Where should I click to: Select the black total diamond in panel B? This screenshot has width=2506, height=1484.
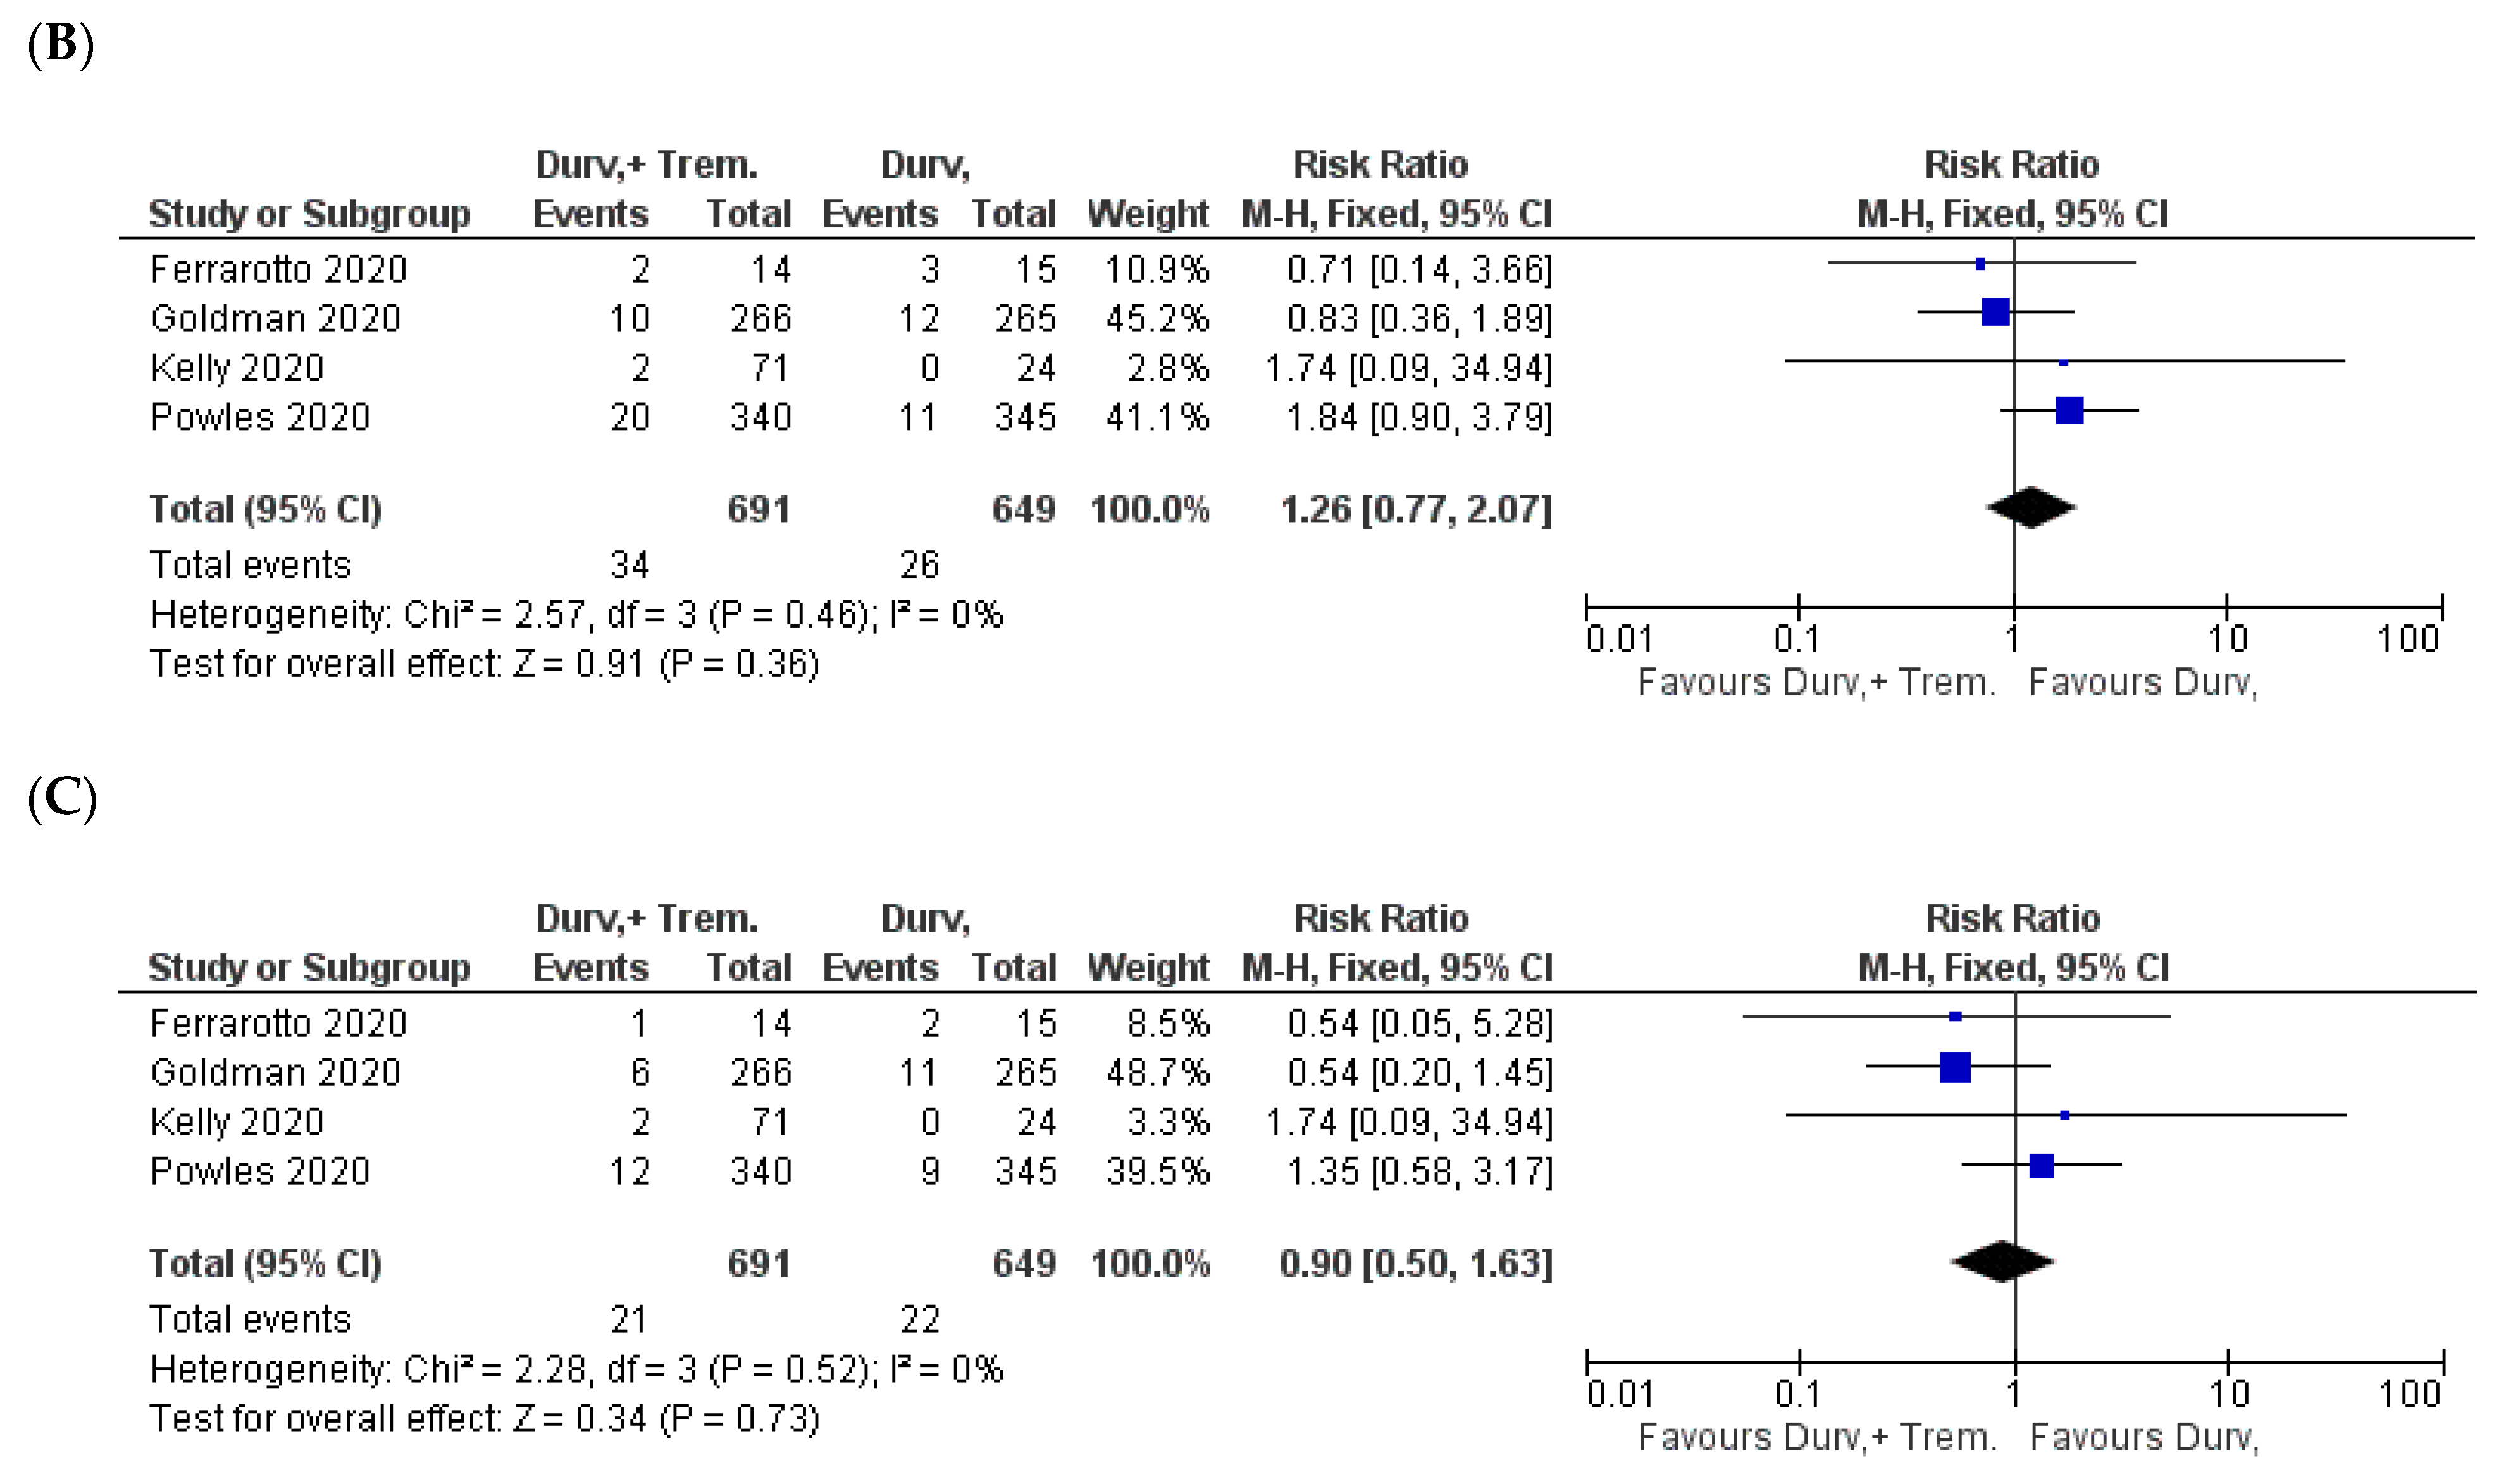[x=2031, y=507]
